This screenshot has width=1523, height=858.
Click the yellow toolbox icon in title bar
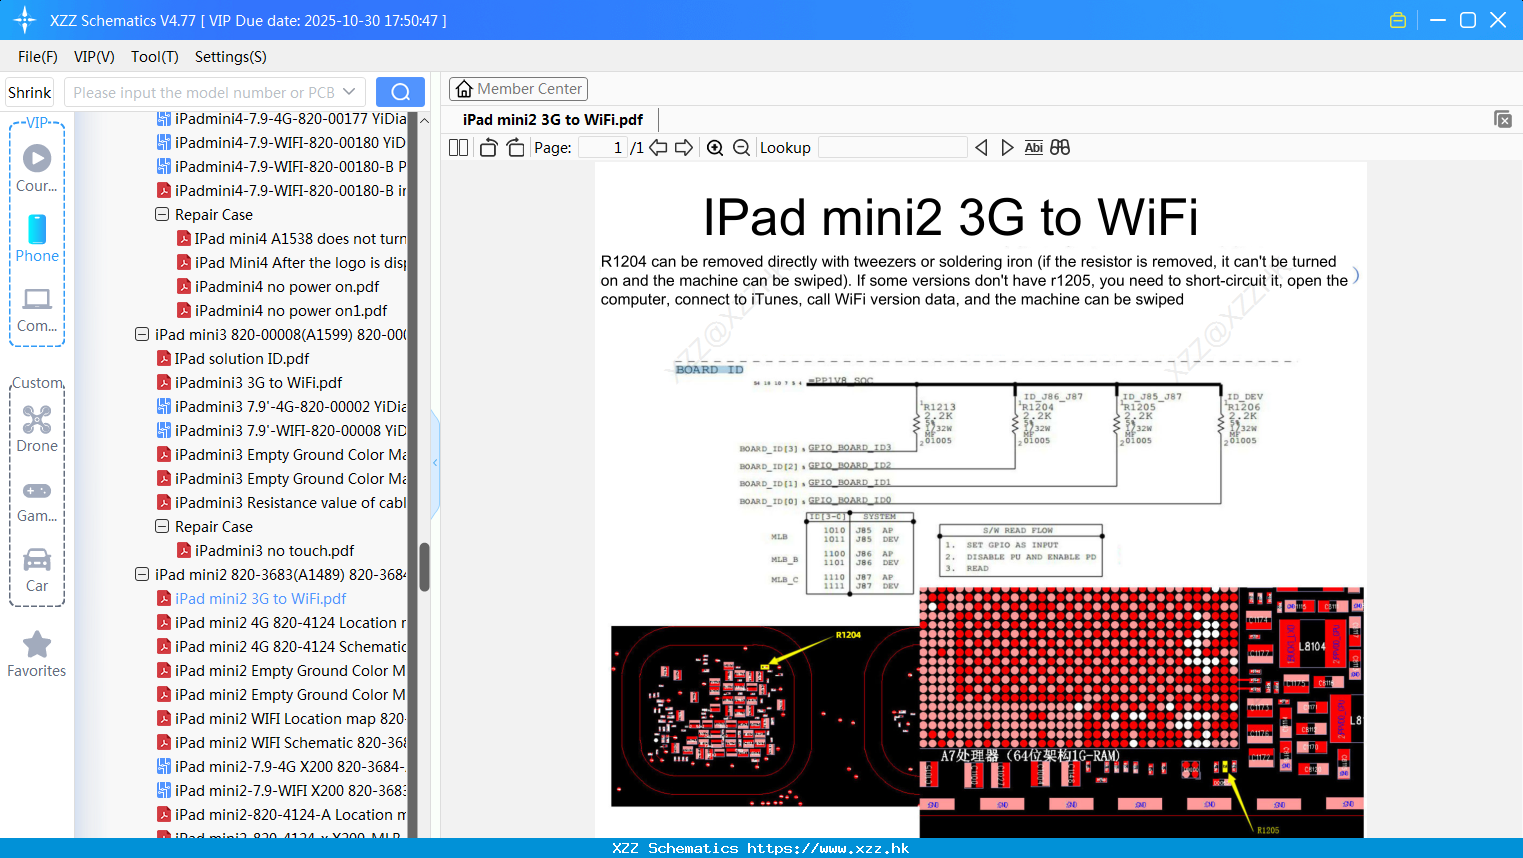pyautogui.click(x=1398, y=20)
